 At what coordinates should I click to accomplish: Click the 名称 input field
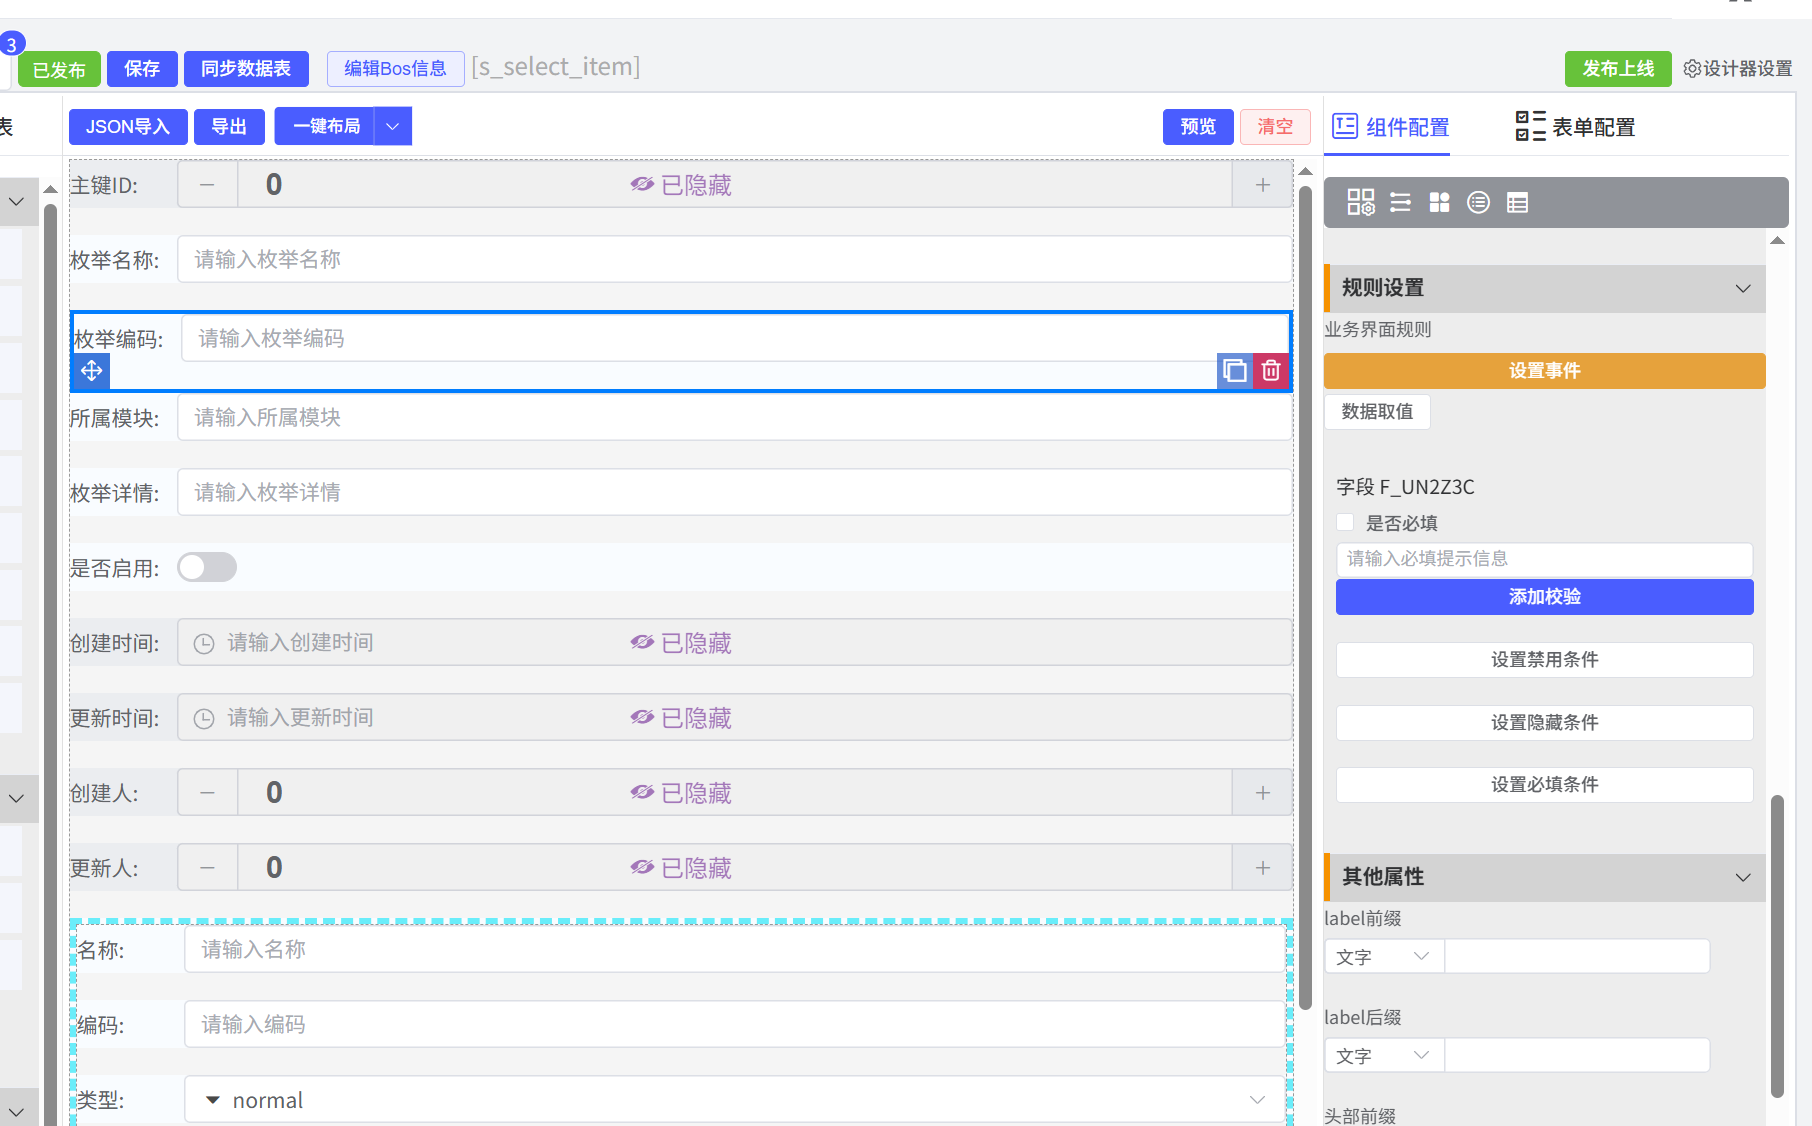point(735,950)
